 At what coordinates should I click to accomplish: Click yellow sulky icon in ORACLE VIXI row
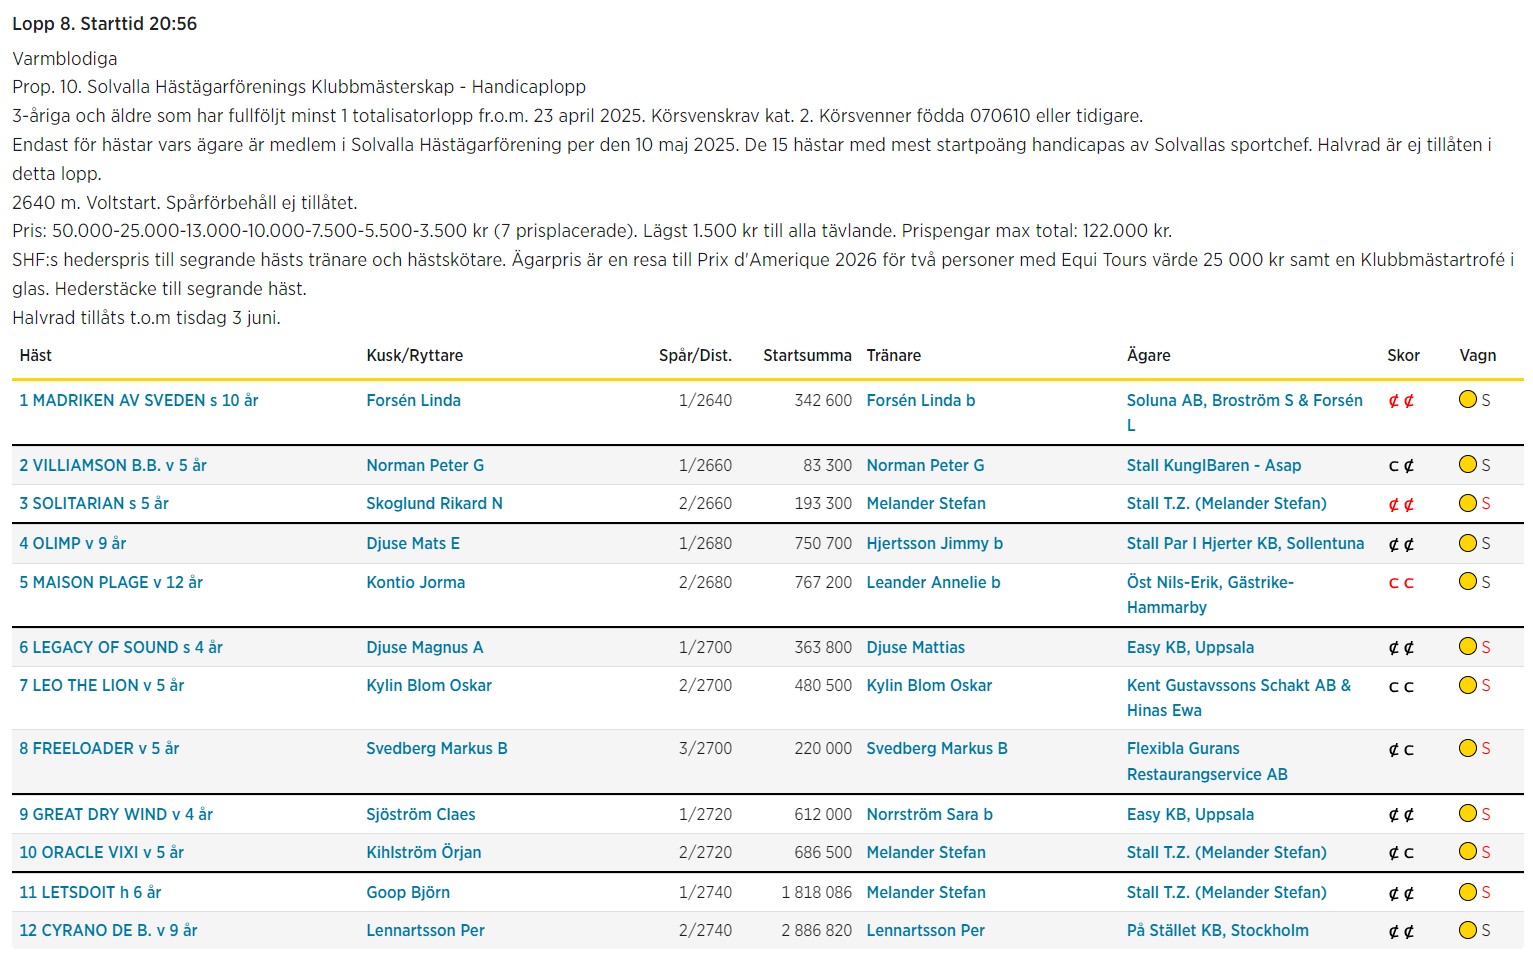[1468, 851]
